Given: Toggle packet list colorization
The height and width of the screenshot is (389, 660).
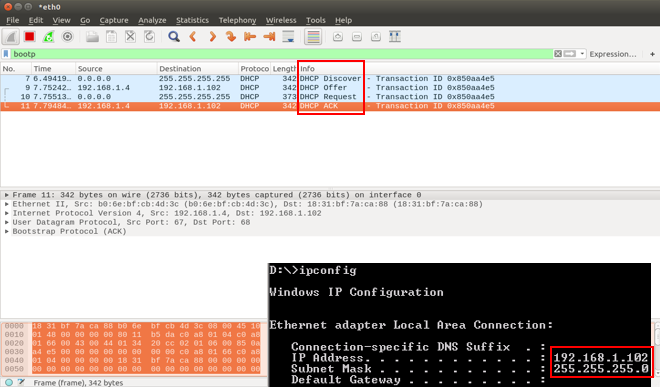Looking at the screenshot, I should pyautogui.click(x=313, y=37).
